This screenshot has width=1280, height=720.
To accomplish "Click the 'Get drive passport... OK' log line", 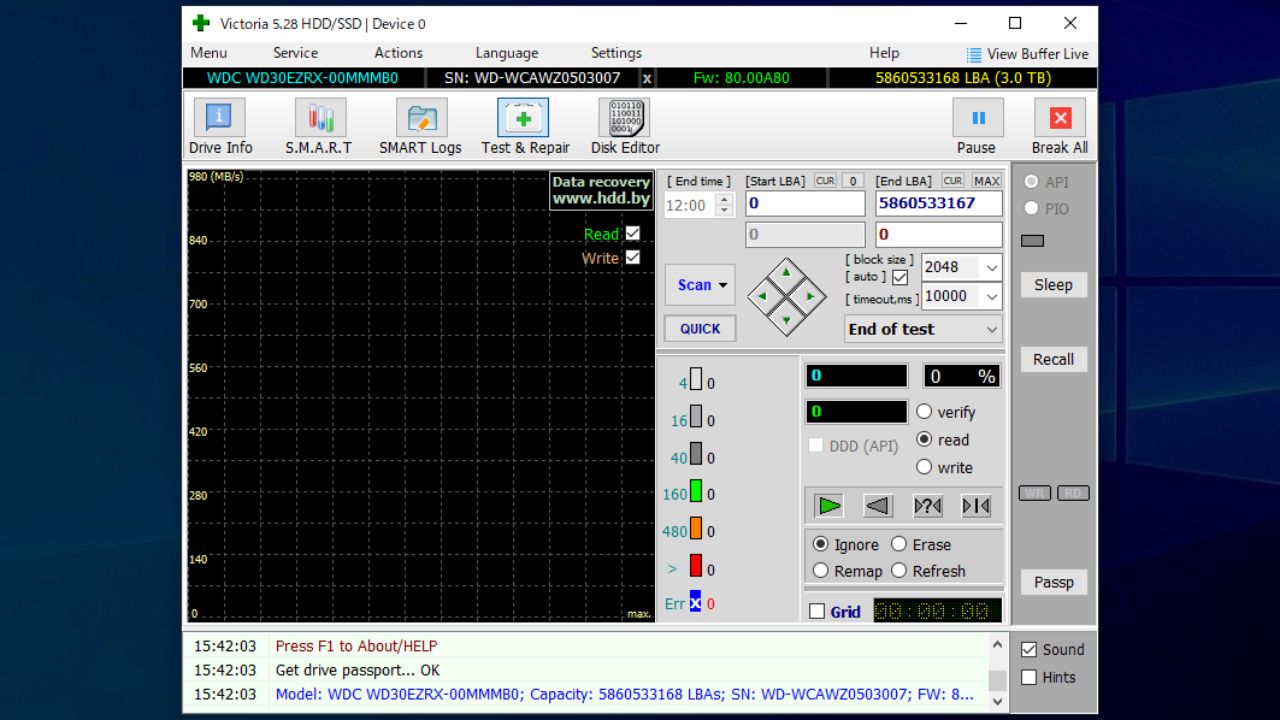I will (x=358, y=670).
